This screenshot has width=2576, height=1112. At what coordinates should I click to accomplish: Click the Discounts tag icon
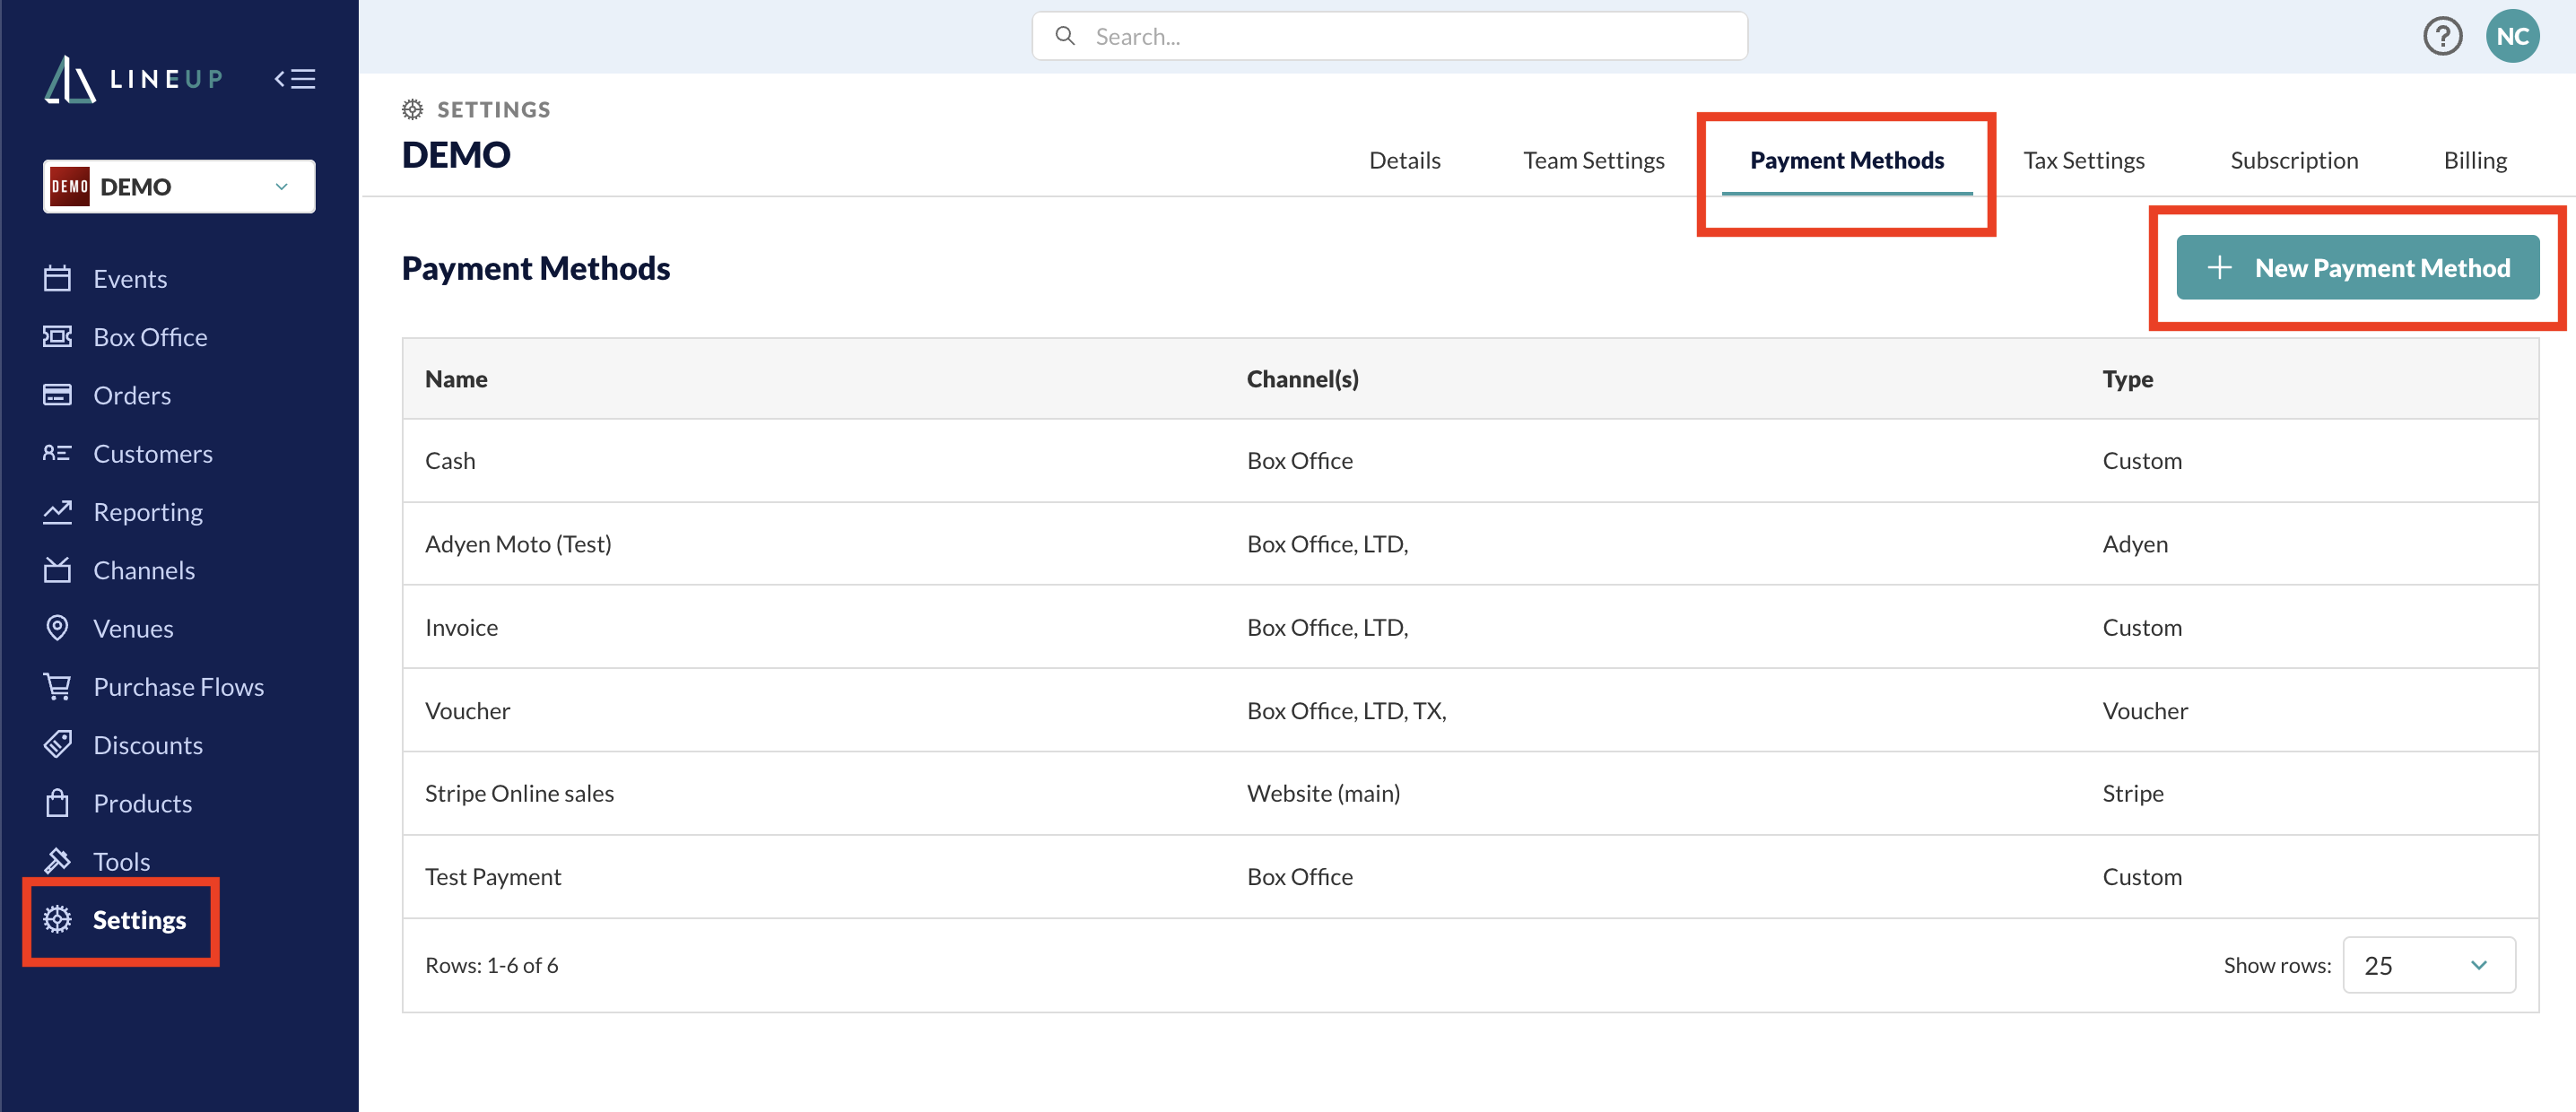tap(58, 744)
